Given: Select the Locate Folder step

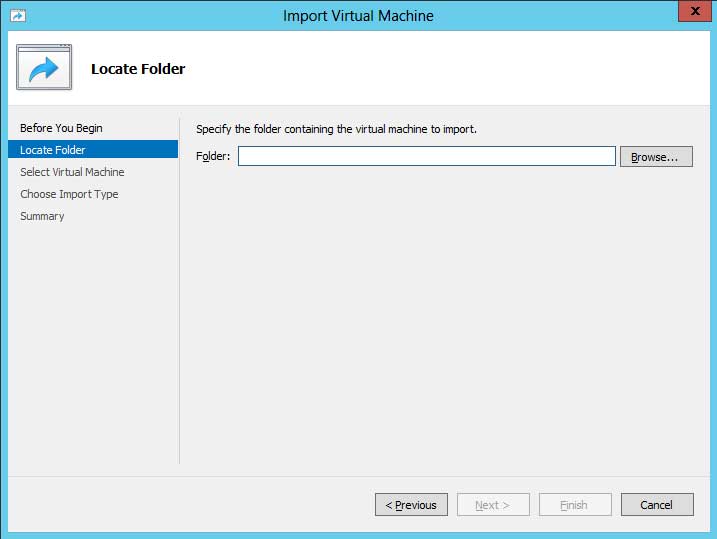Looking at the screenshot, I should click(93, 149).
